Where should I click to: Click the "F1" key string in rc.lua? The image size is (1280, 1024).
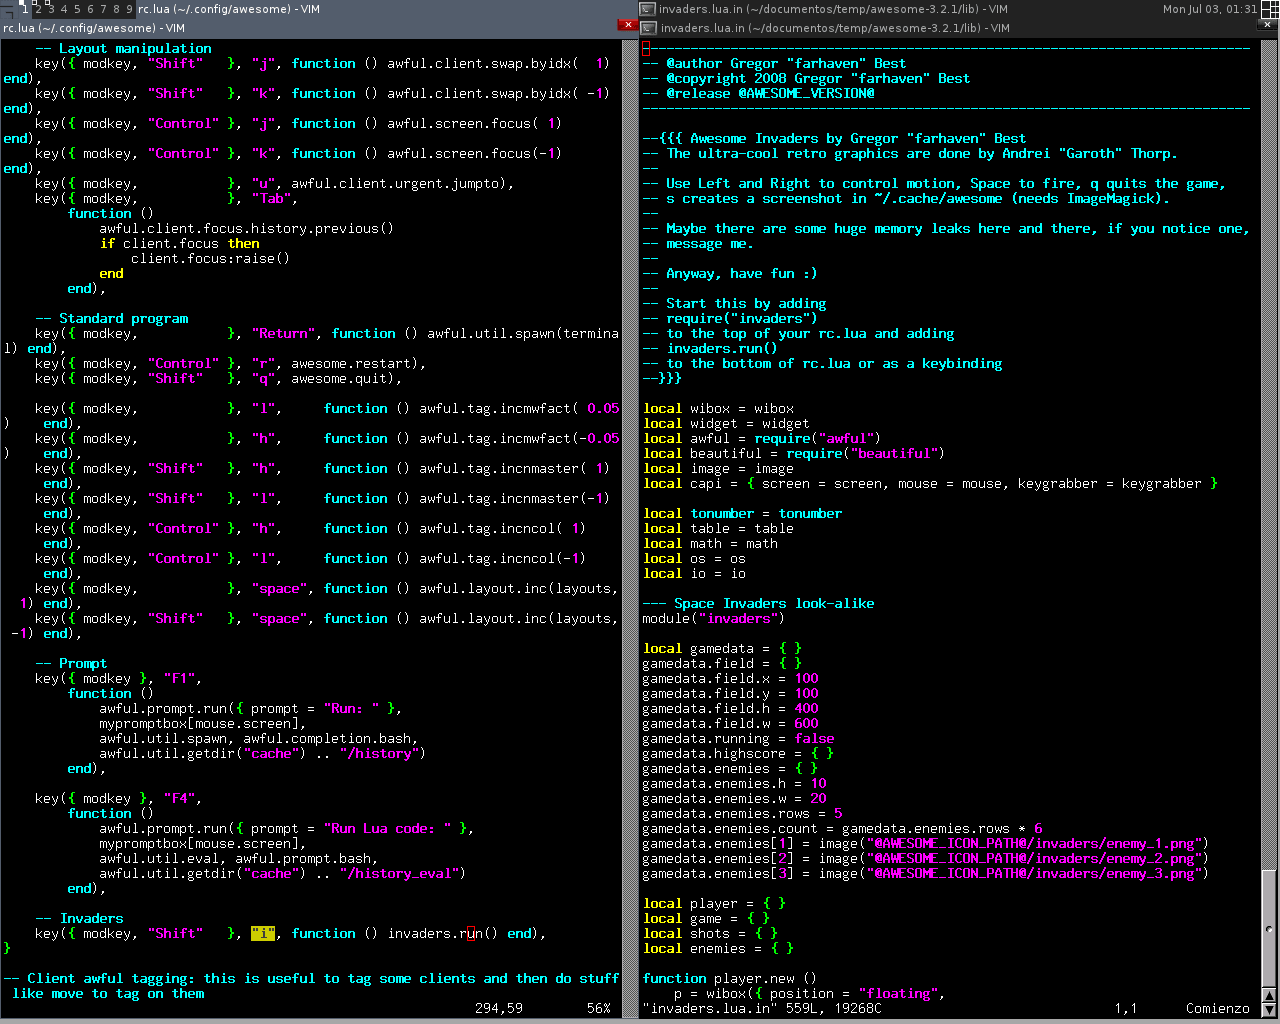pos(179,678)
